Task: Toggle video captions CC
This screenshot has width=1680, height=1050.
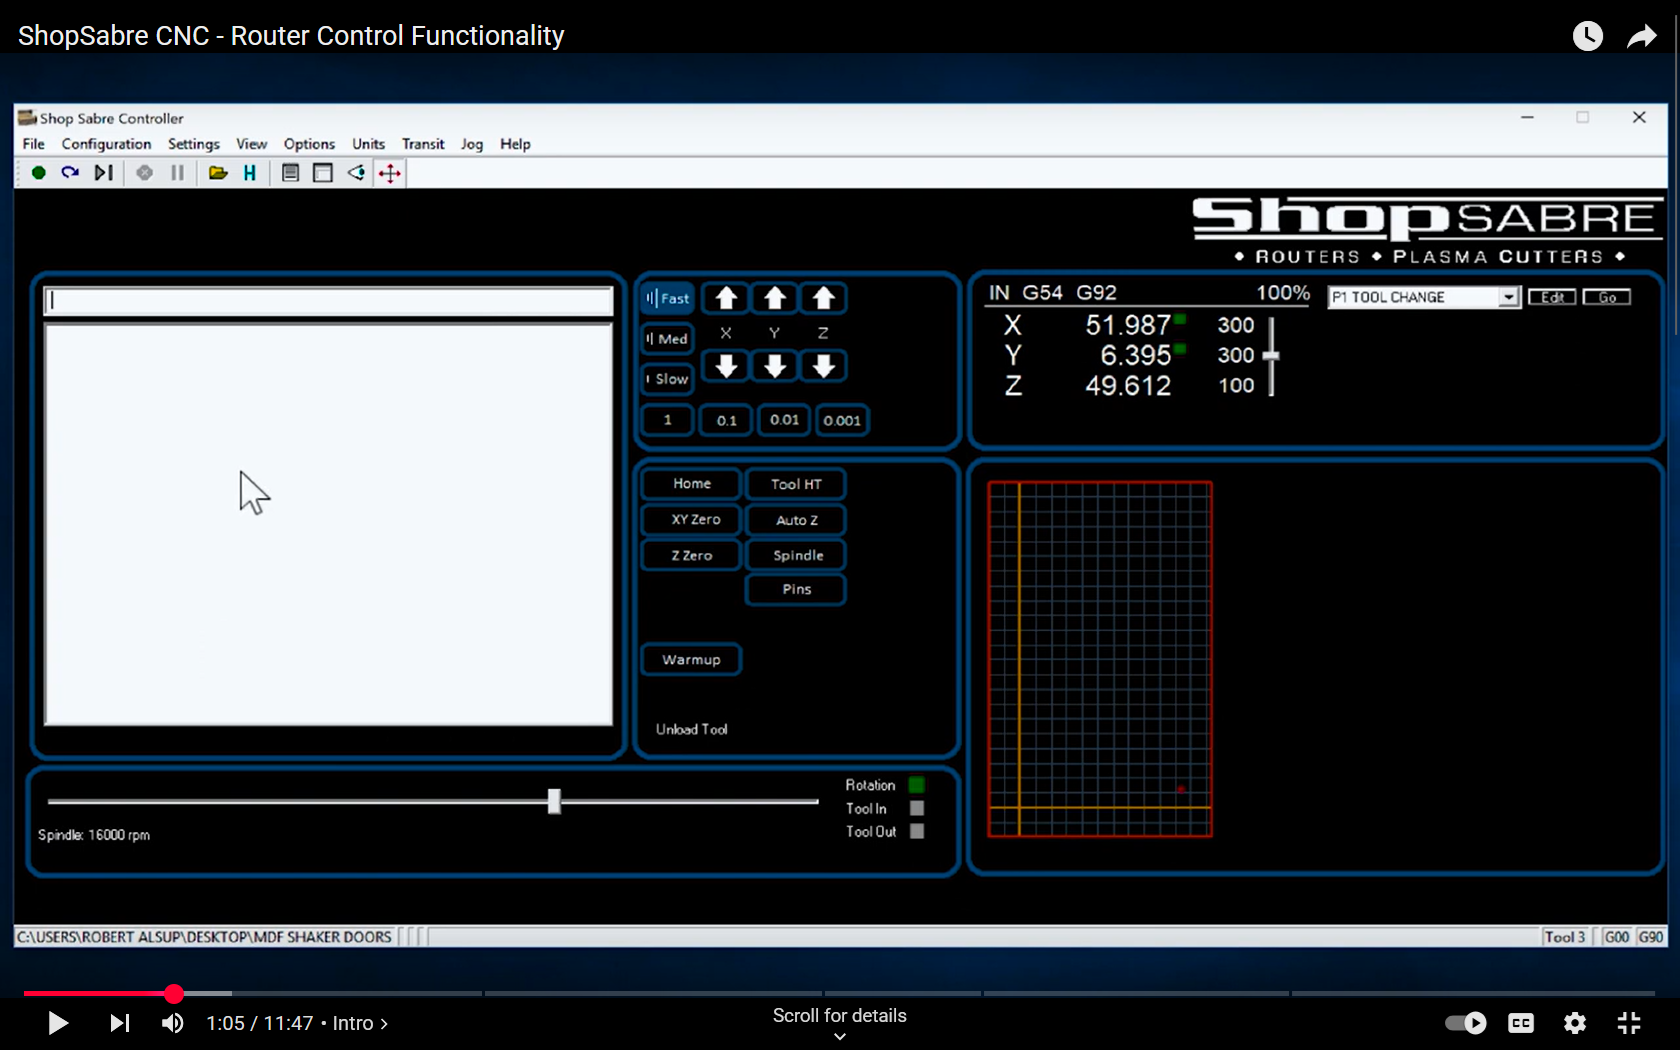Action: click(x=1521, y=1023)
